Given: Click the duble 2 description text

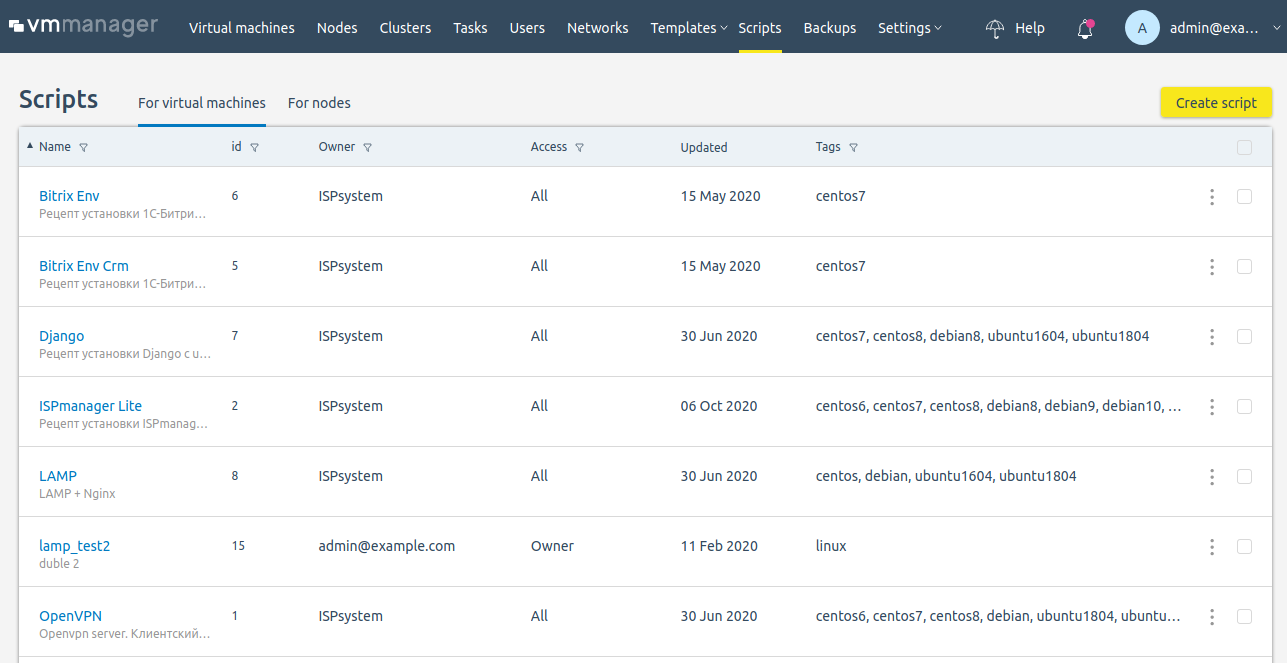Looking at the screenshot, I should pos(59,564).
